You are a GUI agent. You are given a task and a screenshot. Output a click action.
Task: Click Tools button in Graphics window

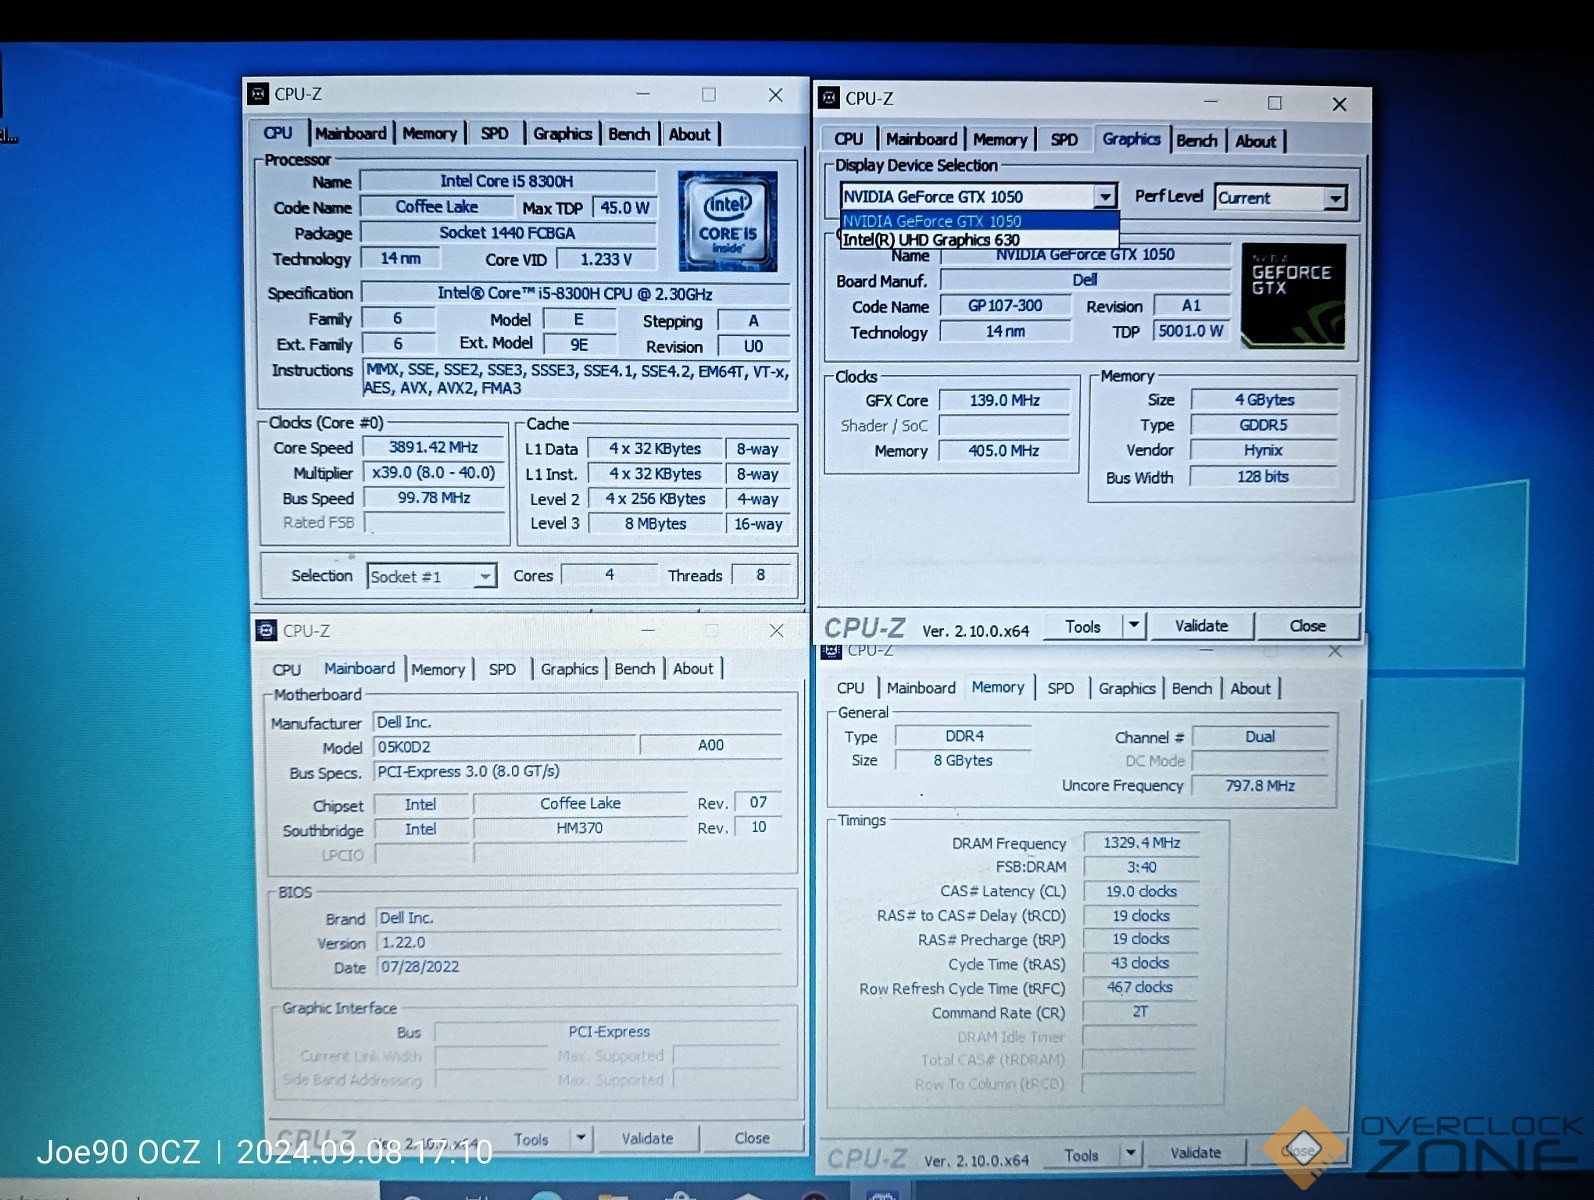[1083, 626]
